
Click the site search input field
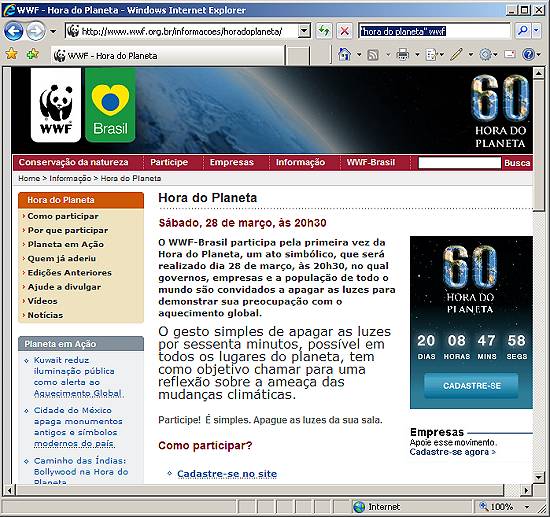point(460,163)
